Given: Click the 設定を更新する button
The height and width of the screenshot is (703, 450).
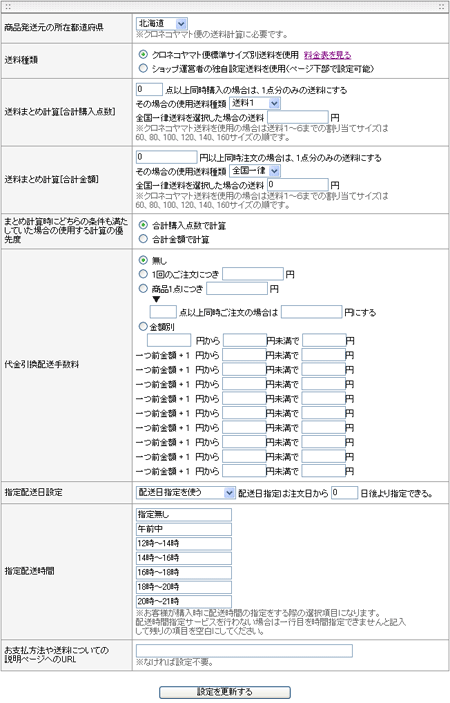Looking at the screenshot, I should point(225,692).
